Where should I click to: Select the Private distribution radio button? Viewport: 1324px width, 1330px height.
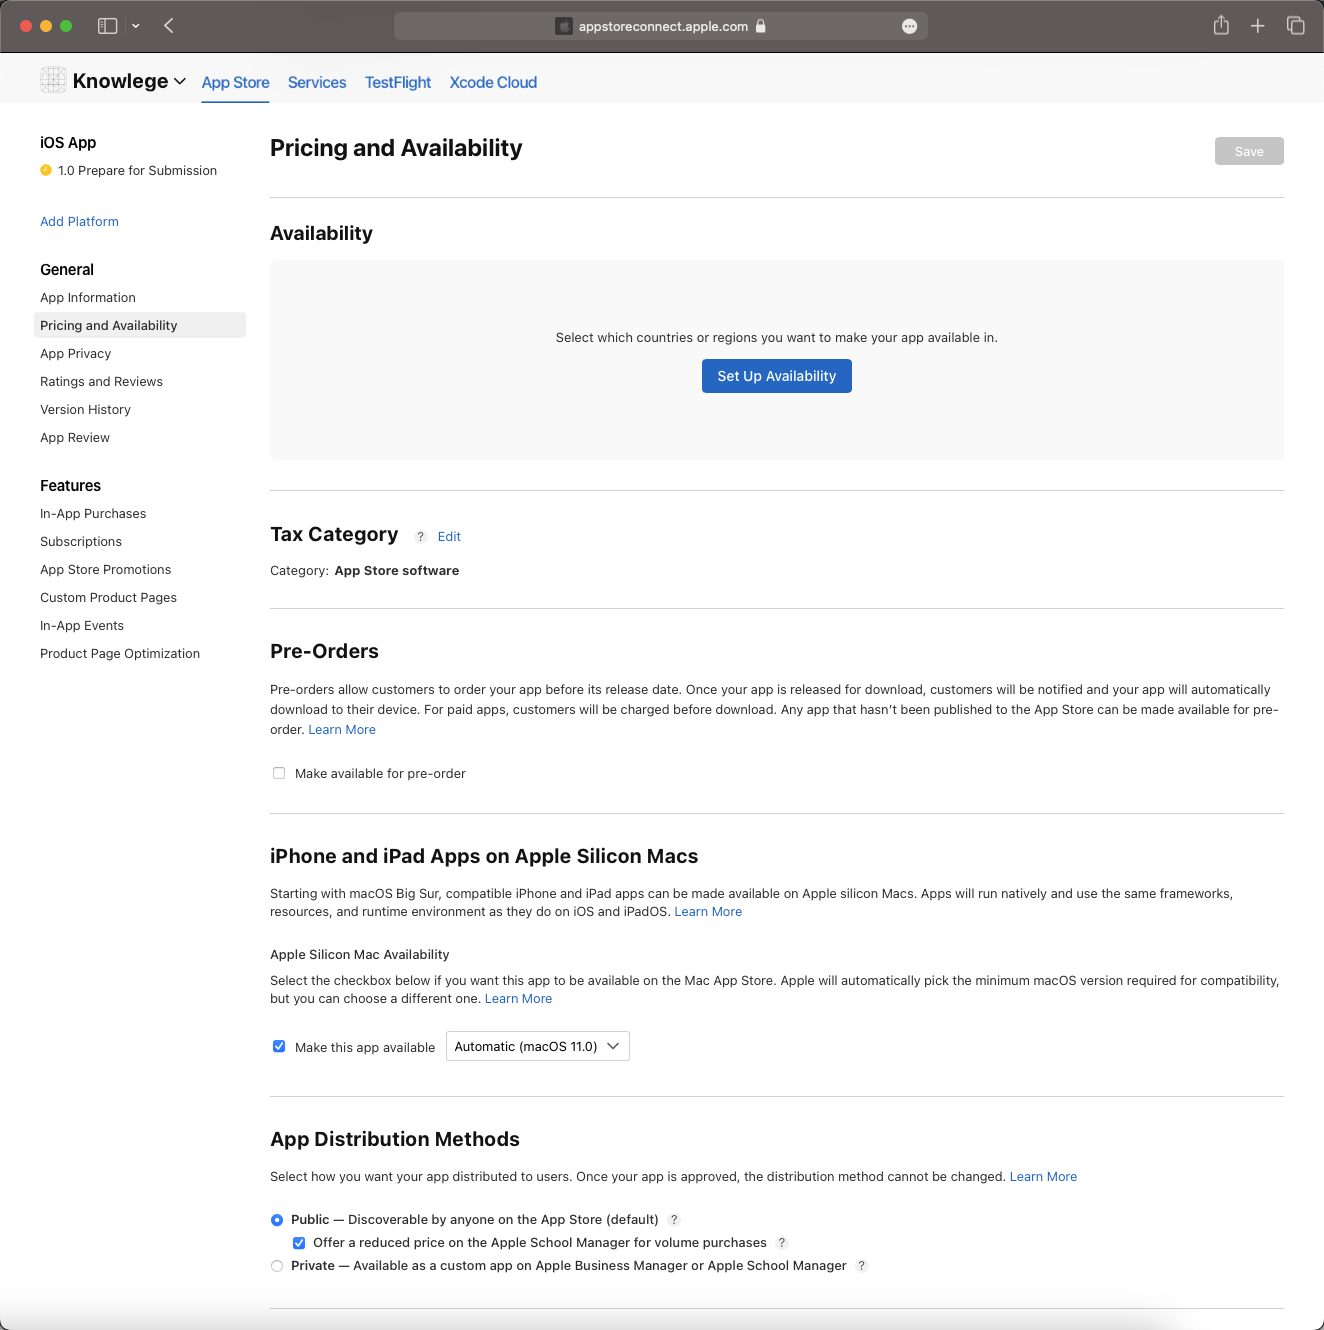(277, 1266)
